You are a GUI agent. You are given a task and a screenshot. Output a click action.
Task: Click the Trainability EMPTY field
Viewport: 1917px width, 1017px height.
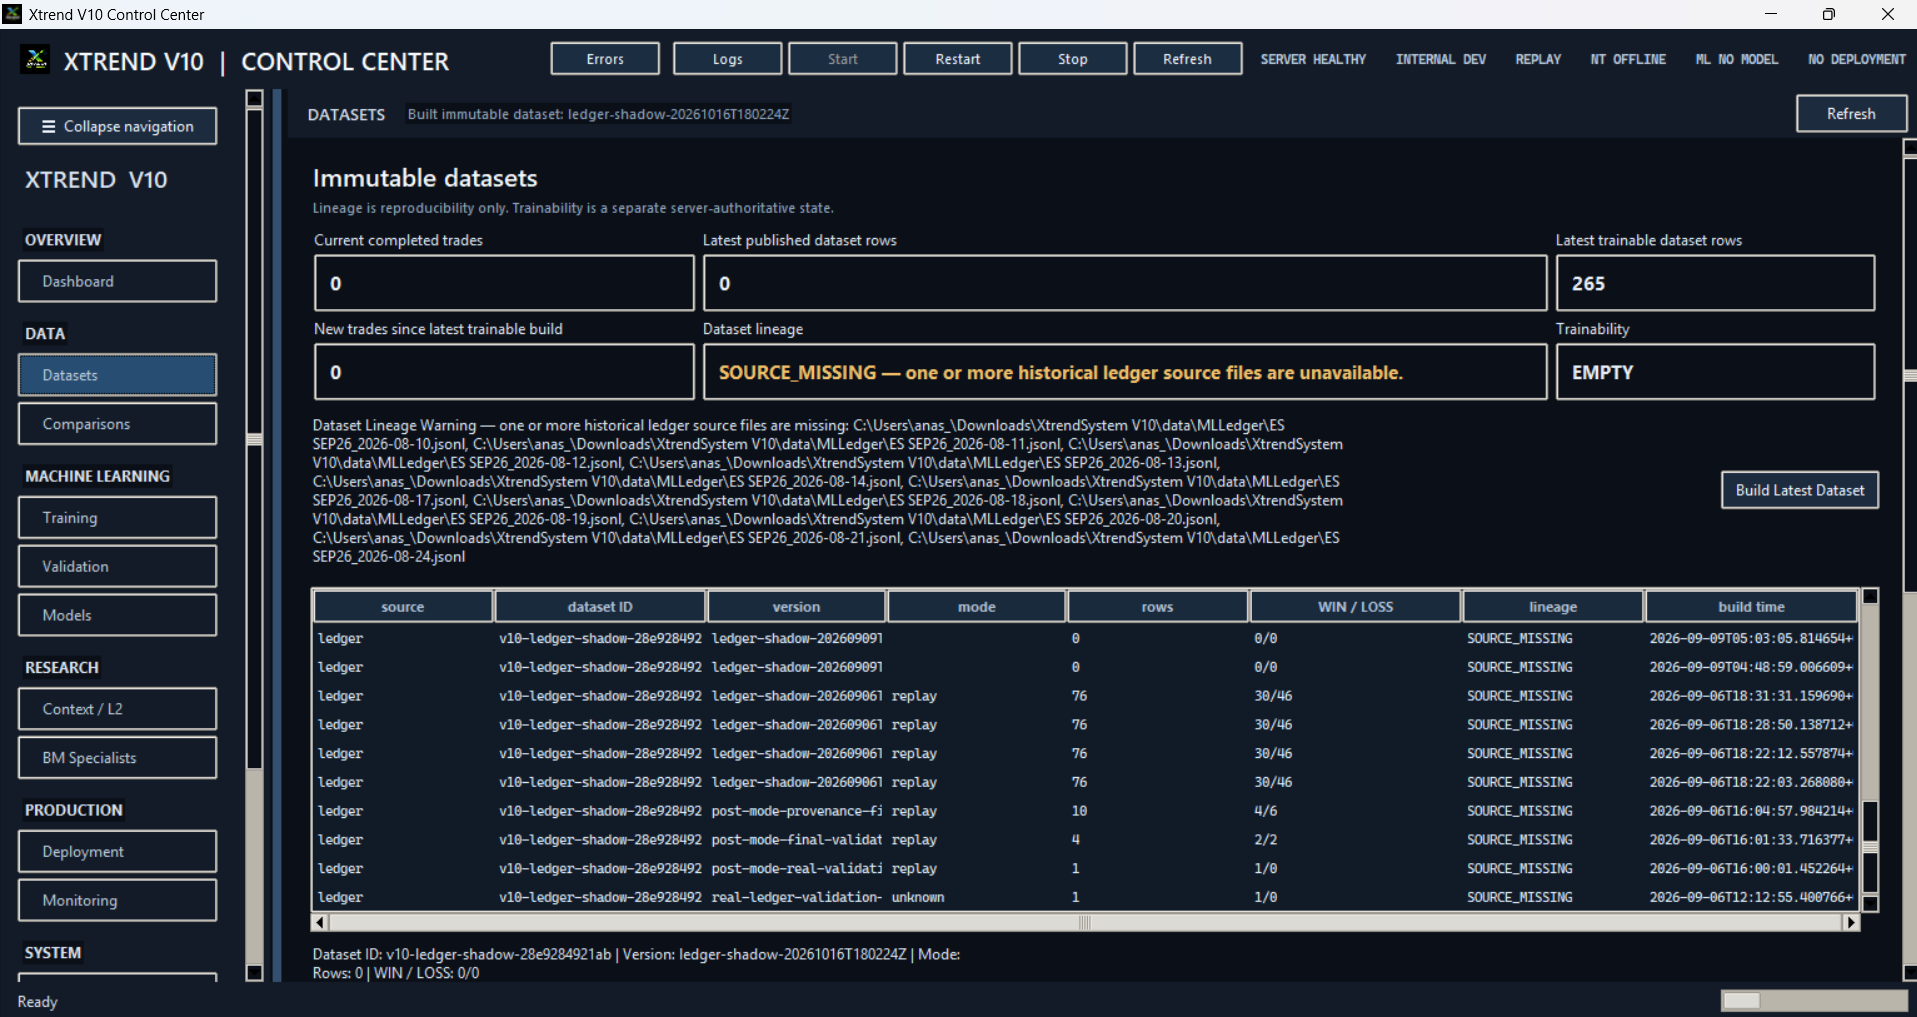(x=1715, y=372)
